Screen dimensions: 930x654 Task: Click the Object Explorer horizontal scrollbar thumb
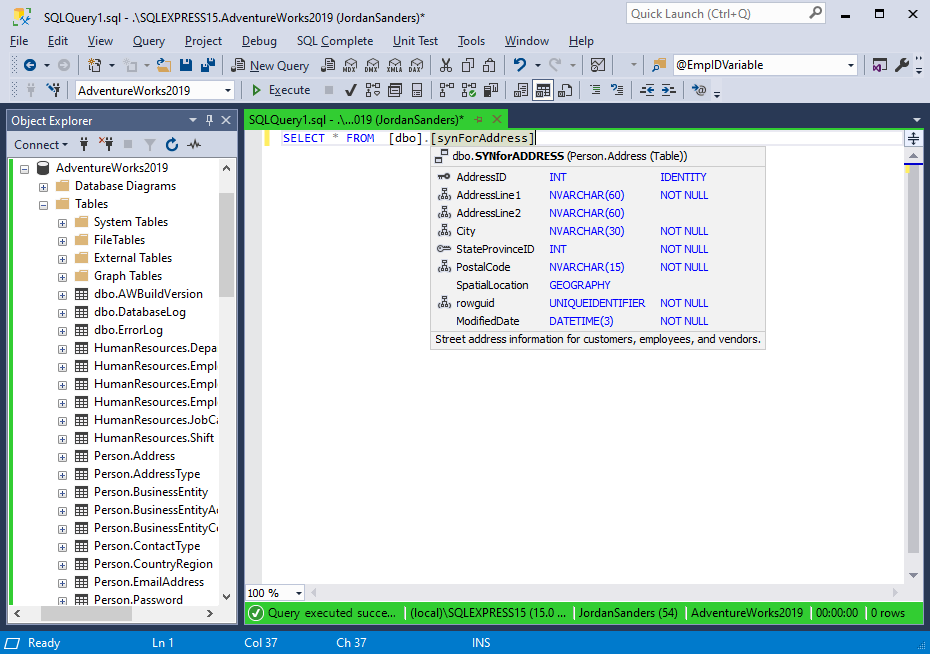86,614
